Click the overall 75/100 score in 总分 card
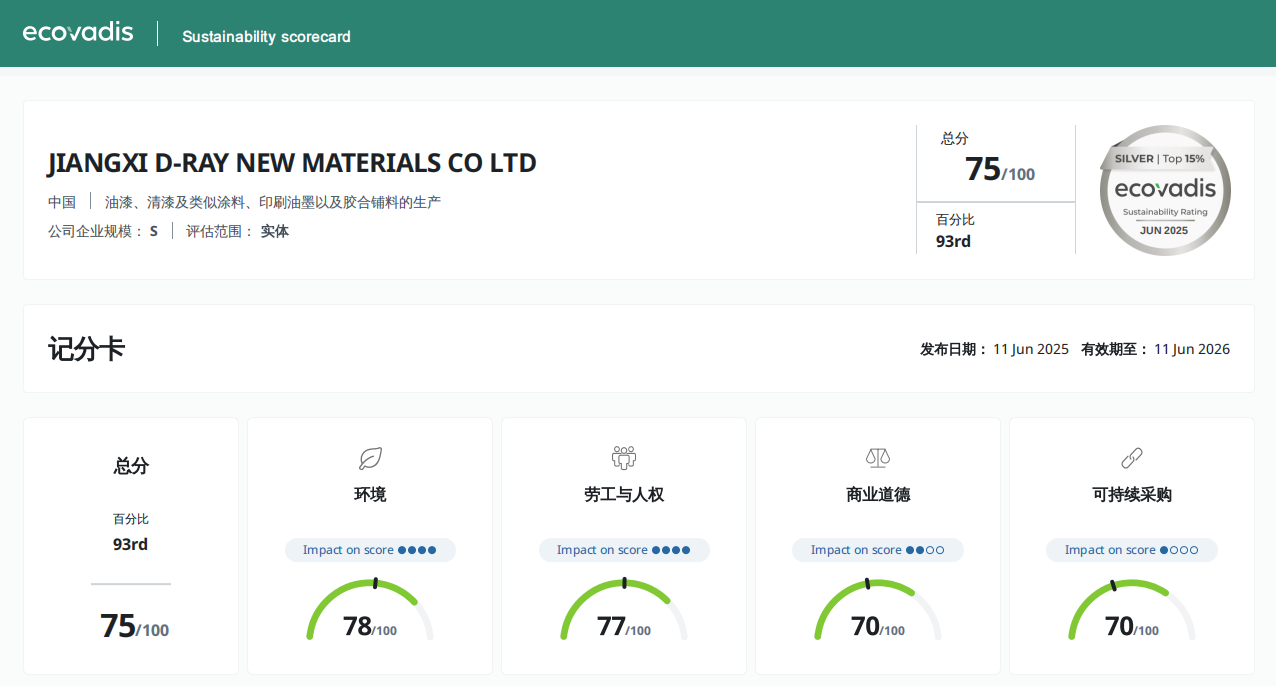The height and width of the screenshot is (686, 1276). (x=134, y=626)
